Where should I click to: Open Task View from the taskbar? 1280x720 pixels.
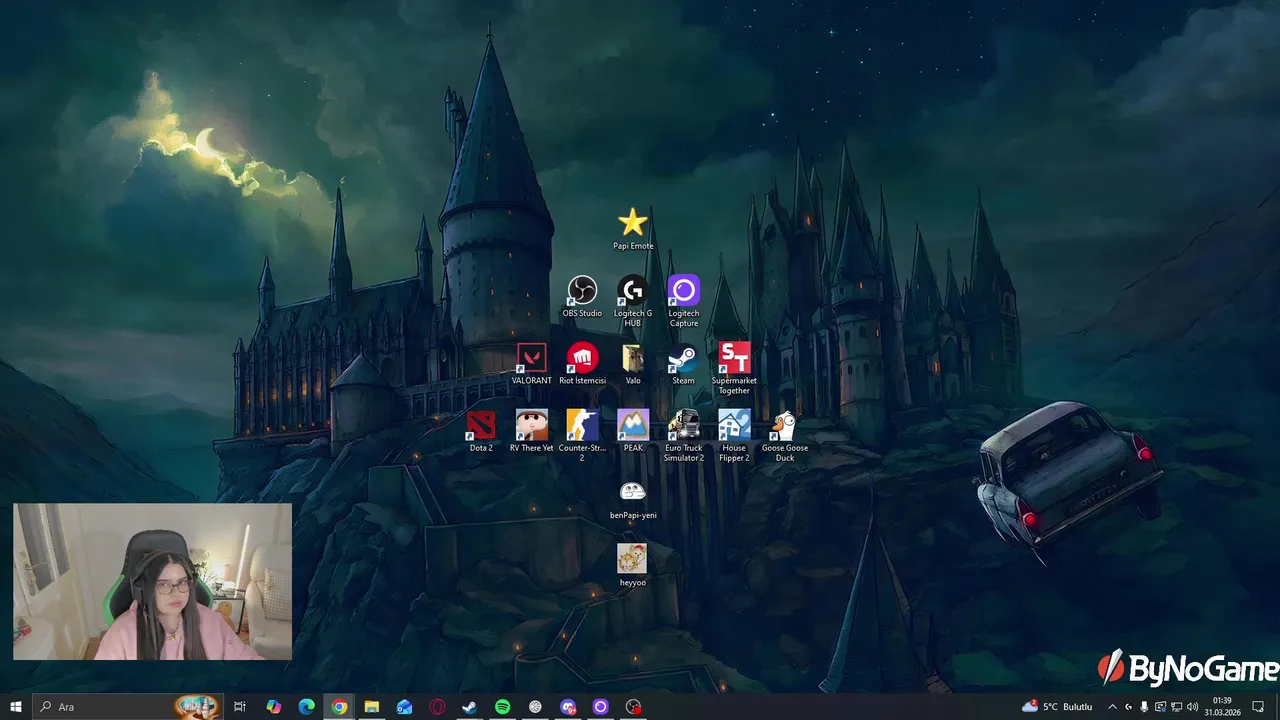tap(240, 707)
